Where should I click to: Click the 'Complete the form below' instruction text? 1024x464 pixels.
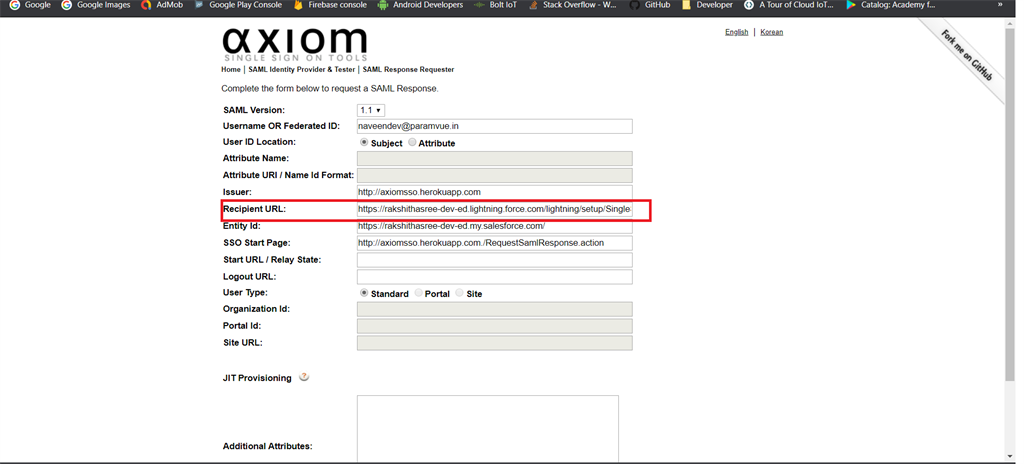[330, 88]
